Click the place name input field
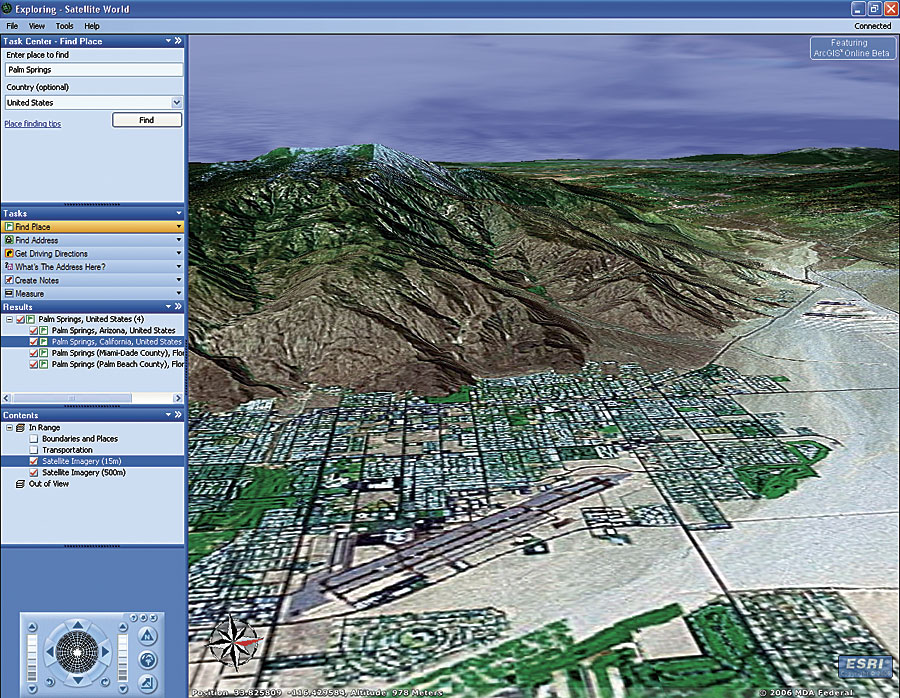 click(94, 69)
